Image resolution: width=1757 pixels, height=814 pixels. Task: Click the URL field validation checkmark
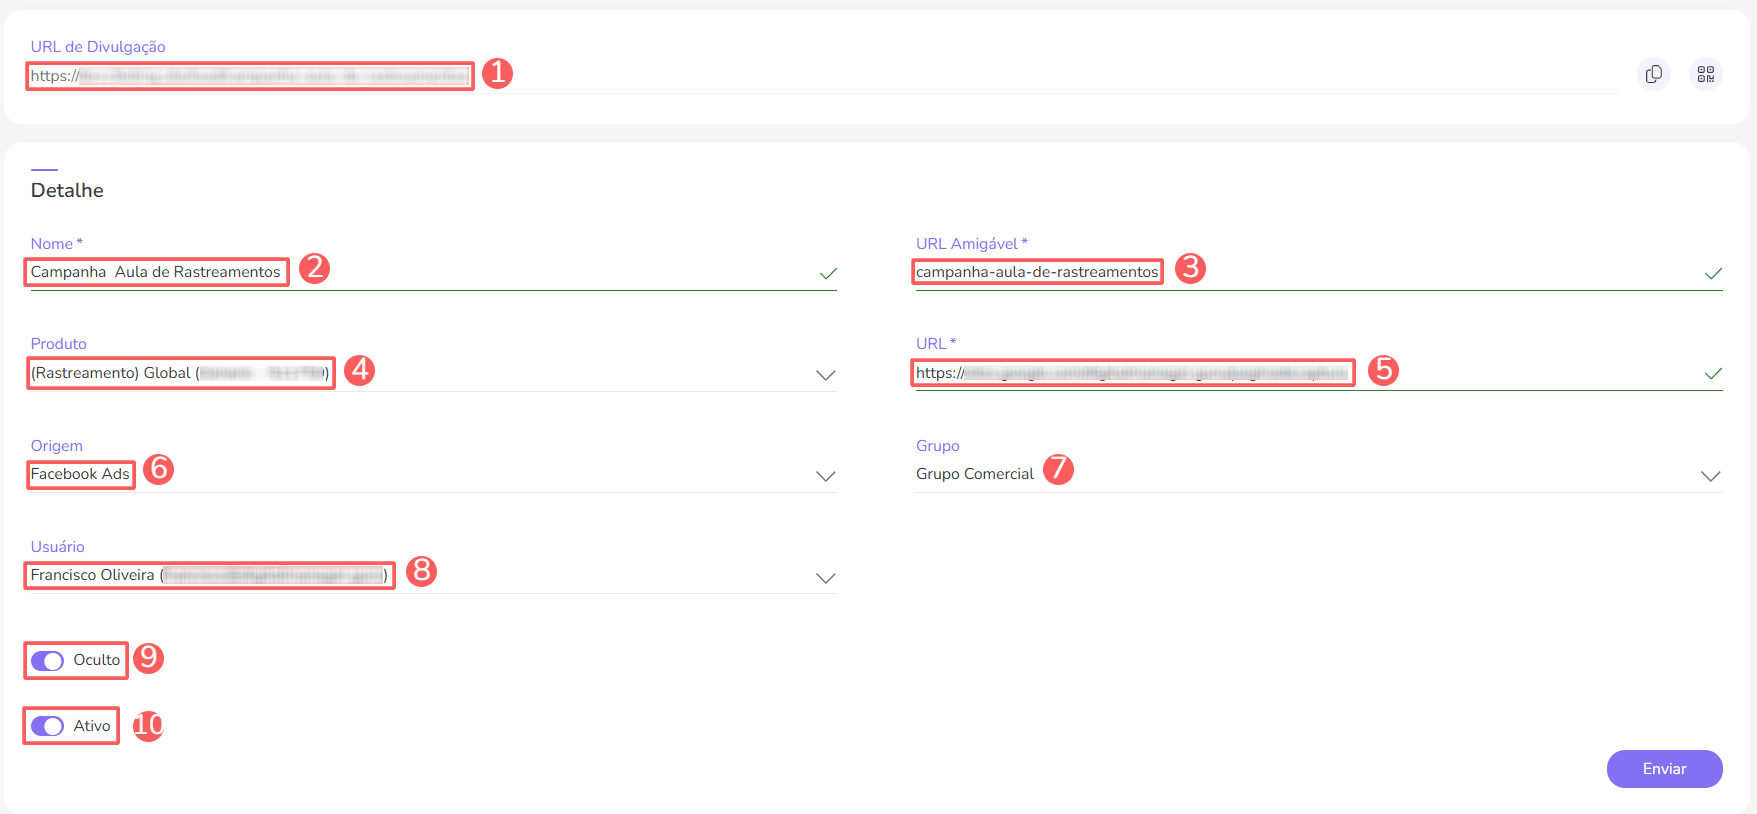(x=1713, y=373)
